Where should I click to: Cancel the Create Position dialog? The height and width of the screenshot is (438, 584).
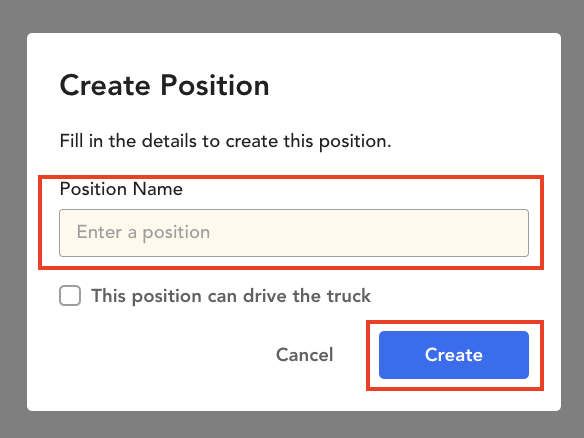point(304,355)
